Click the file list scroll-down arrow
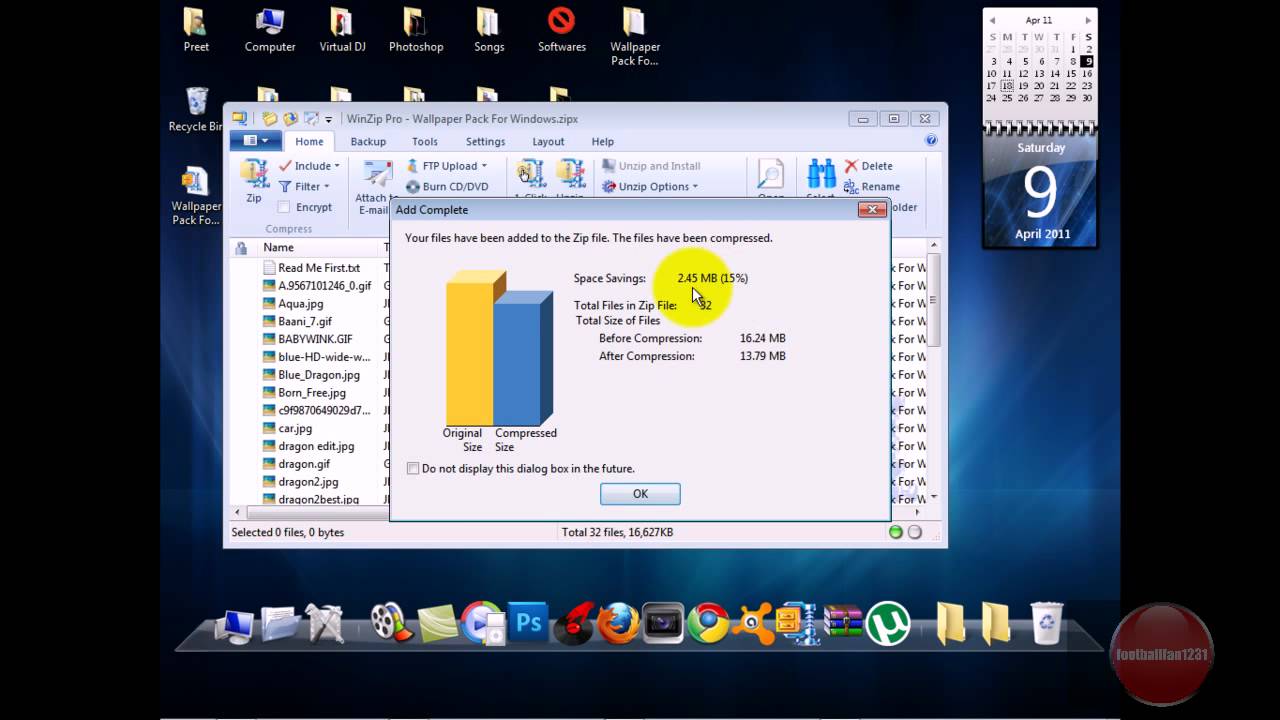This screenshot has height=720, width=1280. (x=934, y=497)
